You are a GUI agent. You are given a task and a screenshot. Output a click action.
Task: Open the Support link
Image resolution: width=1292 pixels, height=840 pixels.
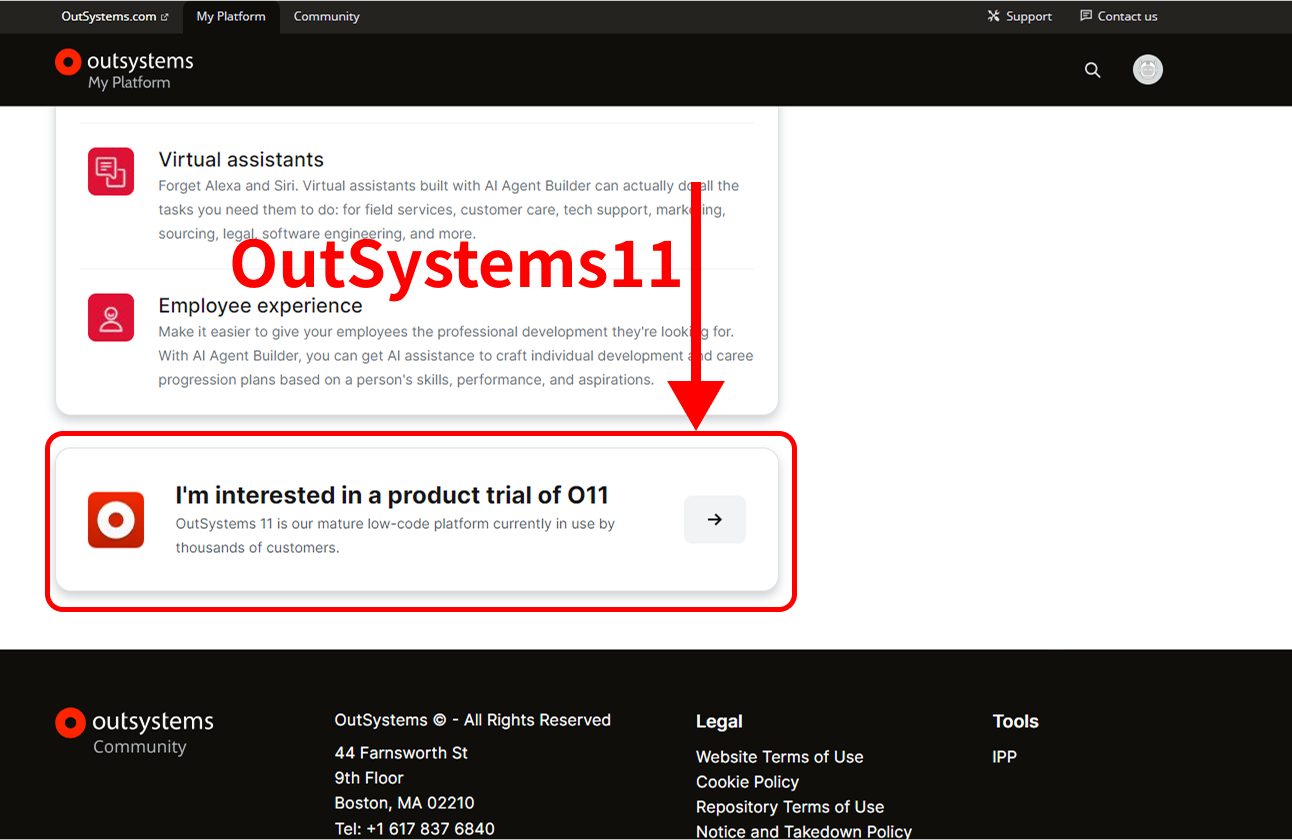pyautogui.click(x=1019, y=16)
